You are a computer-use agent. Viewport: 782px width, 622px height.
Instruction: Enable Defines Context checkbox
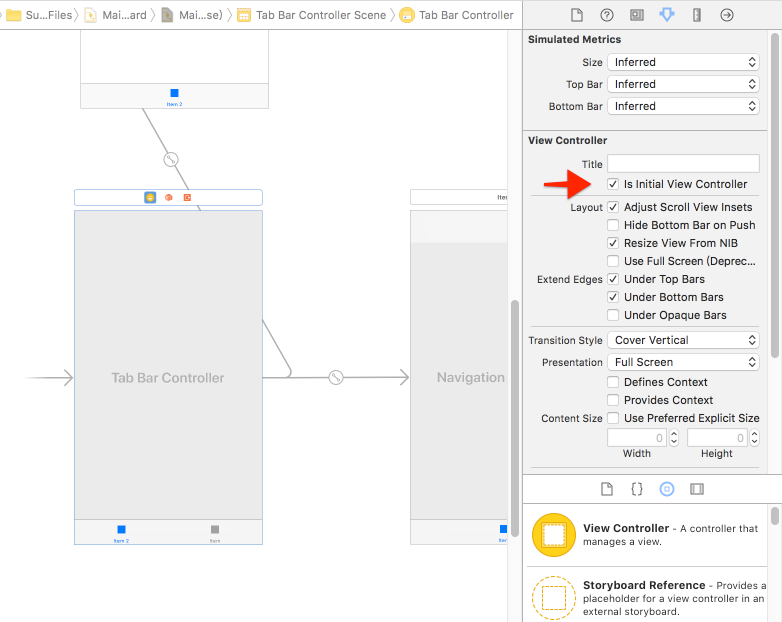(613, 382)
